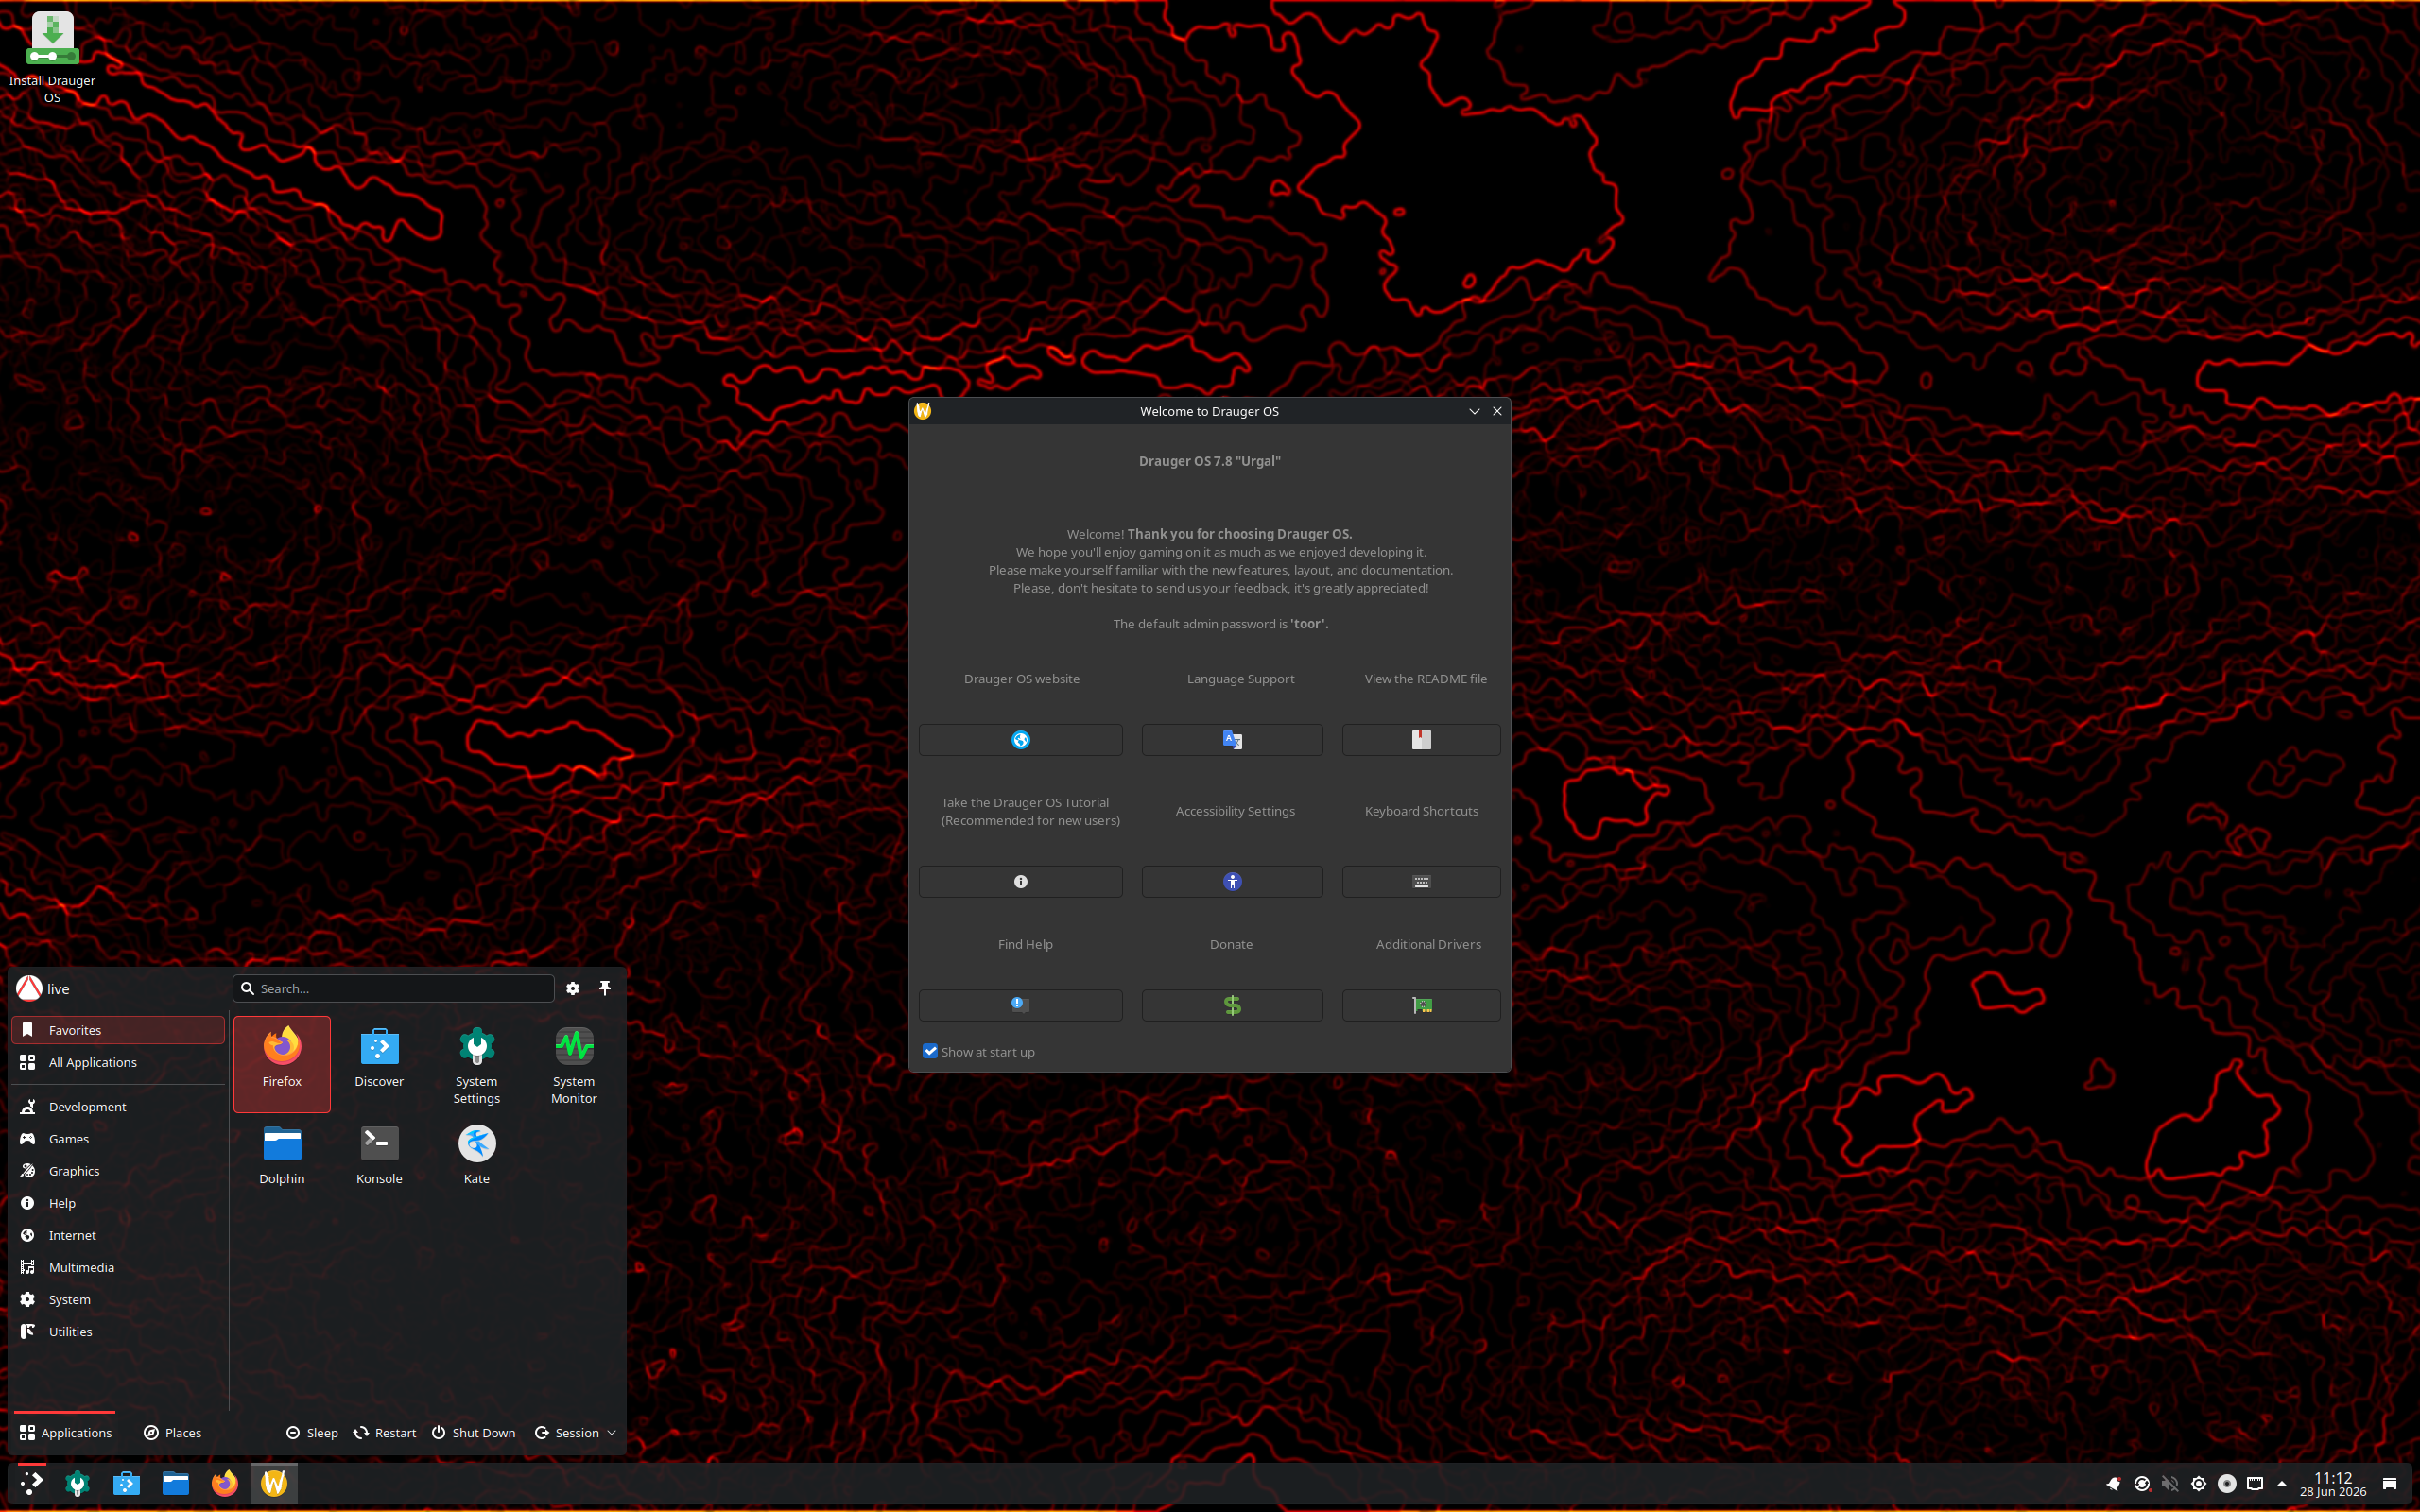2420x1512 pixels.
Task: Click muted audio volume tray icon
Action: coord(2170,1484)
